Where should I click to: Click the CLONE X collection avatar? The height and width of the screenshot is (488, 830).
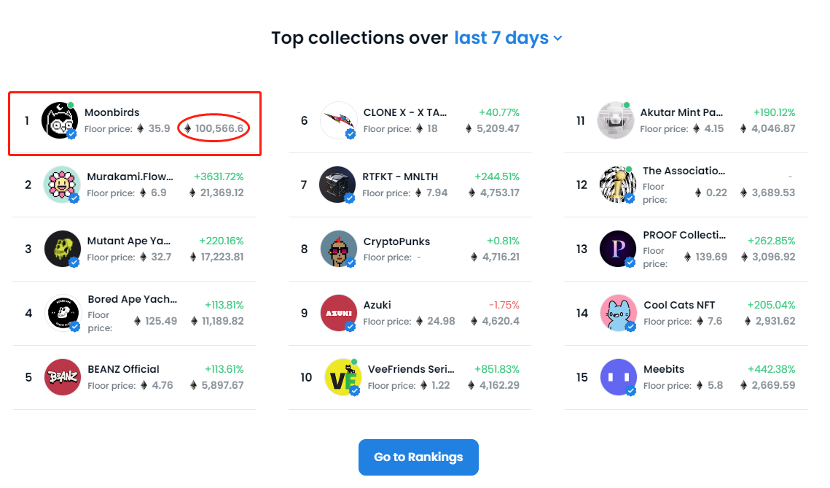tap(338, 121)
